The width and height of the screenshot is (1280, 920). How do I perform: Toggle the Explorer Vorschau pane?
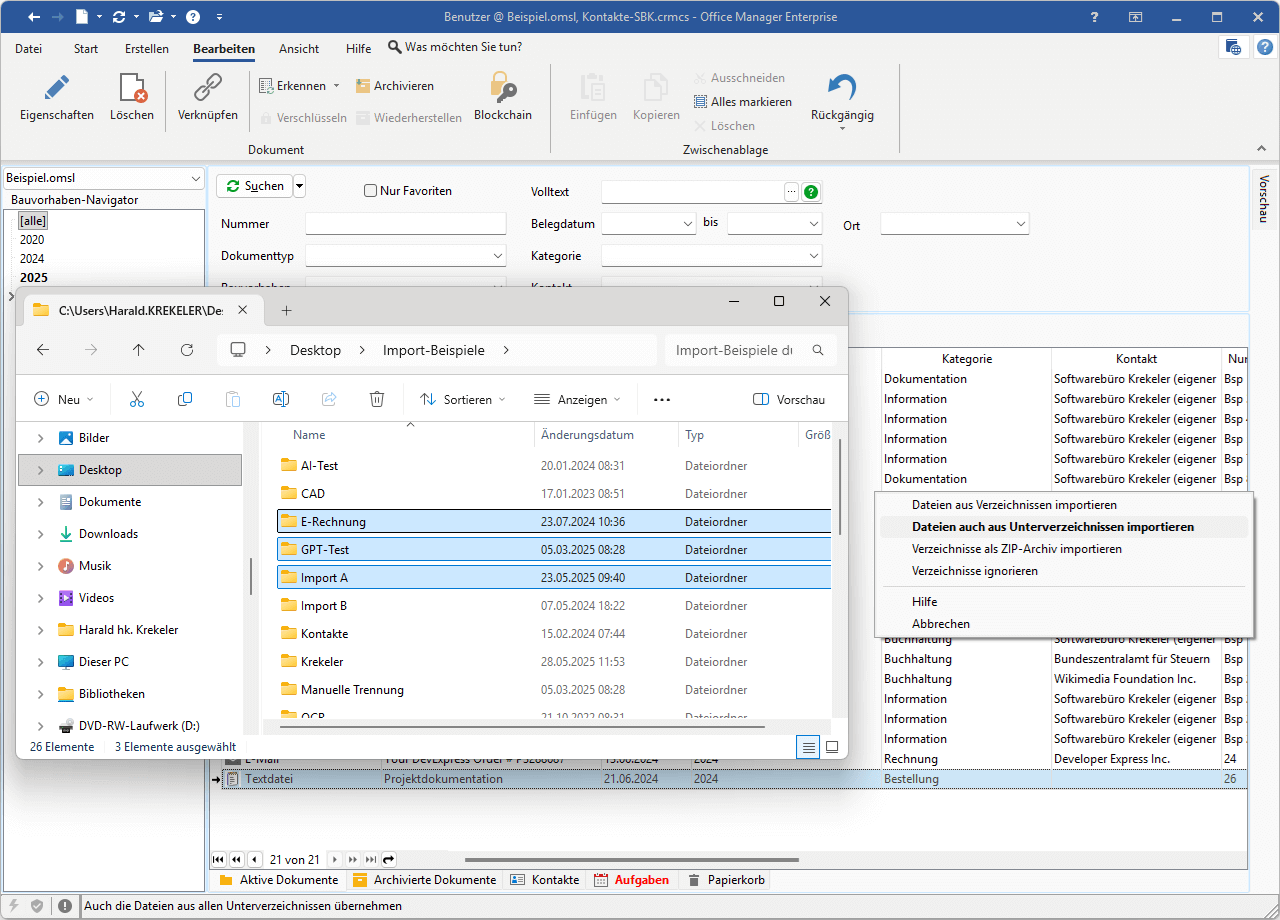[789, 399]
